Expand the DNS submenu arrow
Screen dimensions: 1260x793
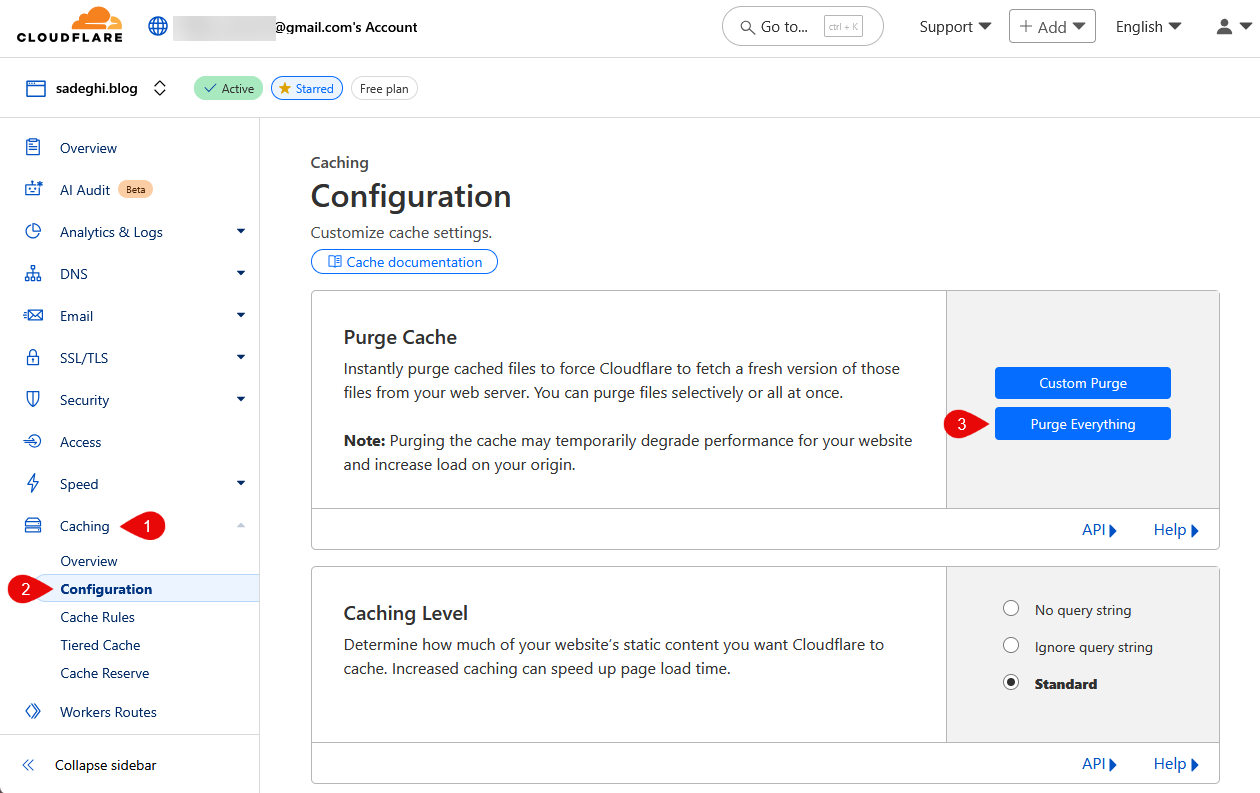(240, 273)
